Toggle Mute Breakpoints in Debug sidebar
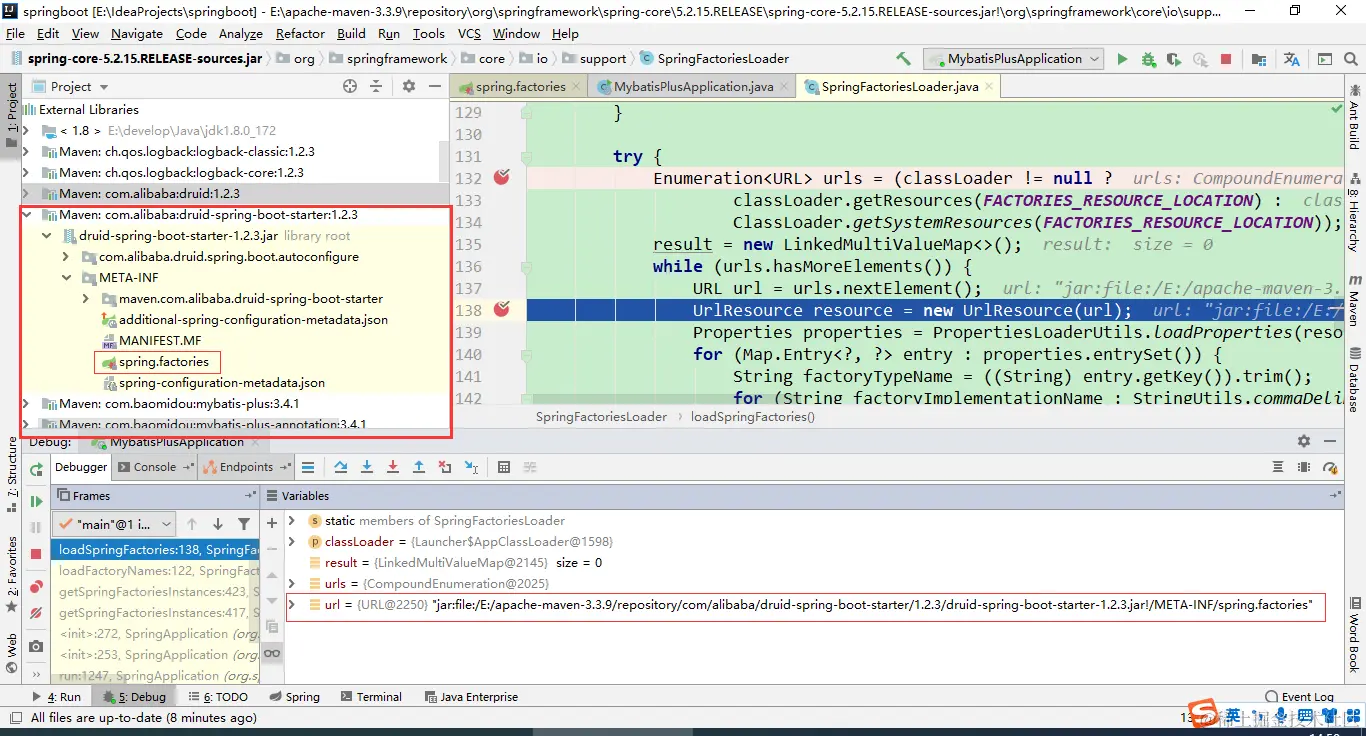1366x736 pixels. coord(36,613)
